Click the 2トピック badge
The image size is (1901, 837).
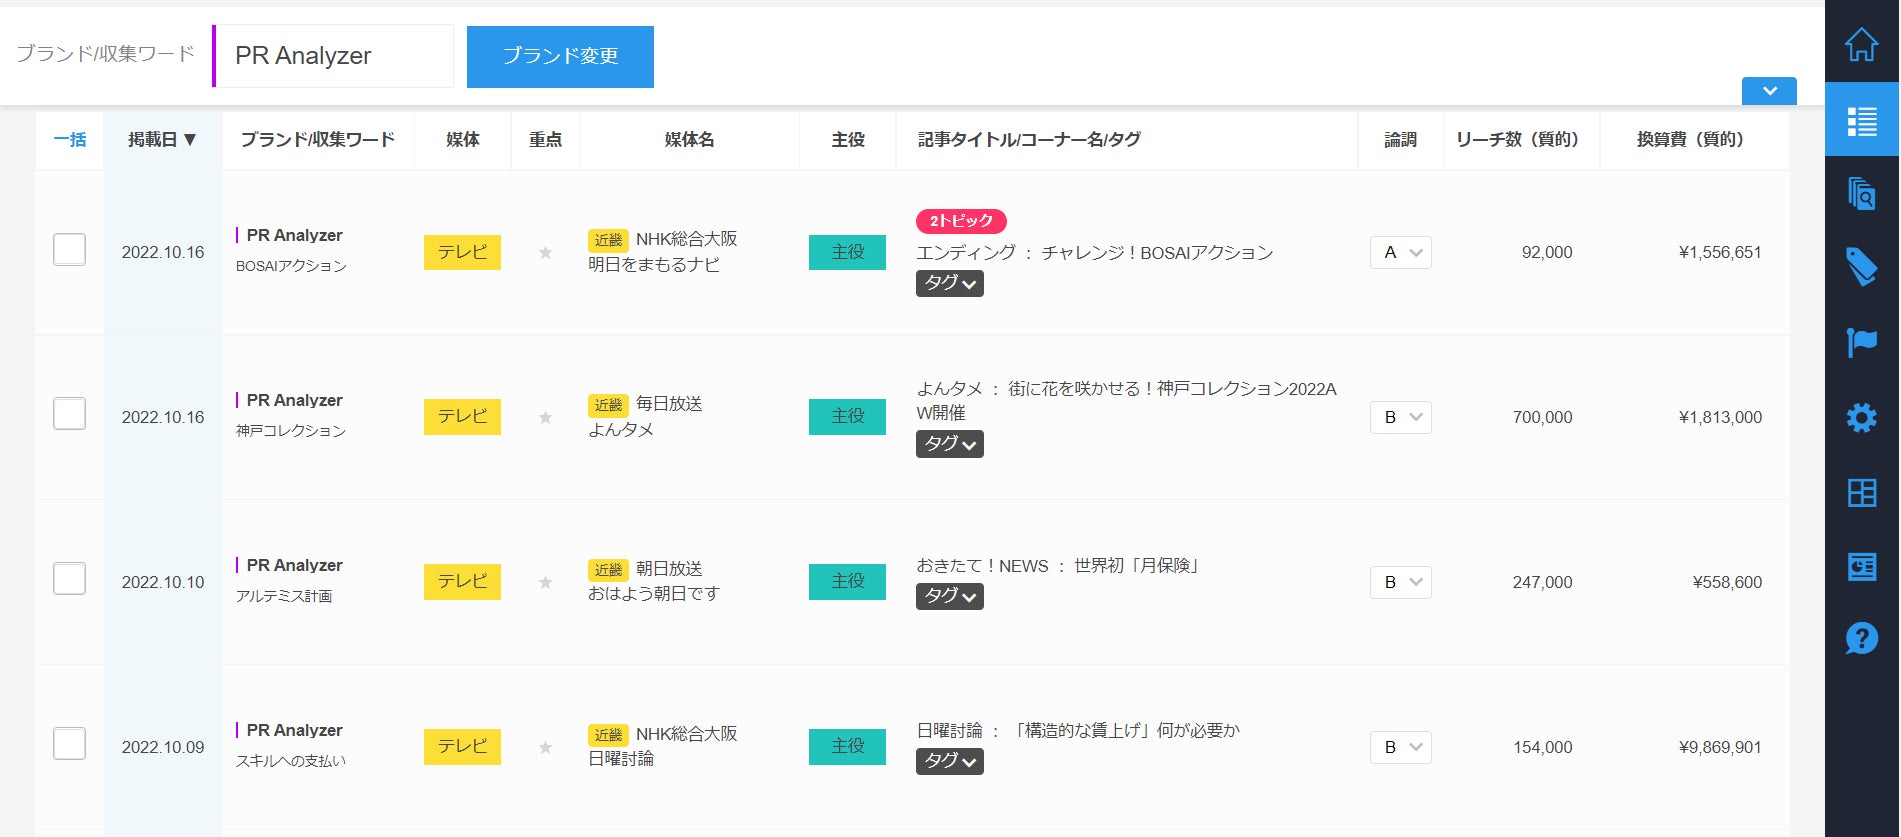[x=960, y=221]
